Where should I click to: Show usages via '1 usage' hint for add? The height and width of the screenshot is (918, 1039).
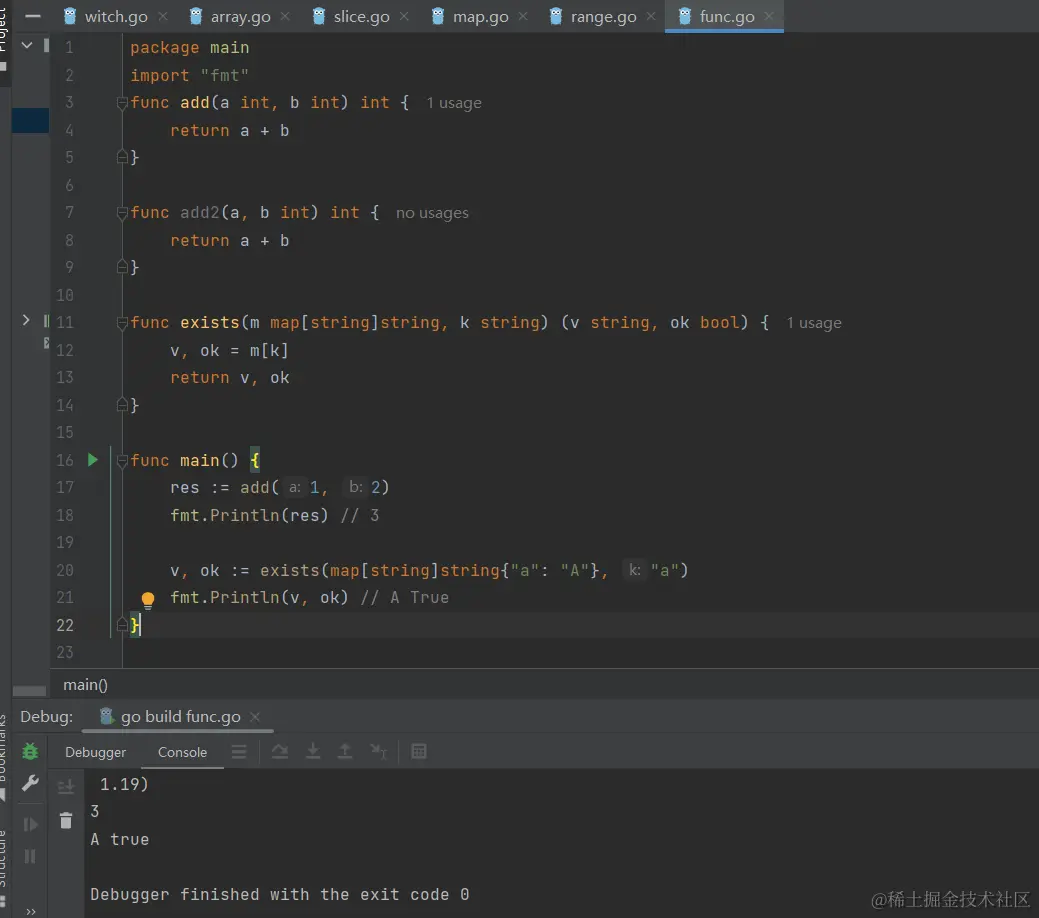coord(454,103)
